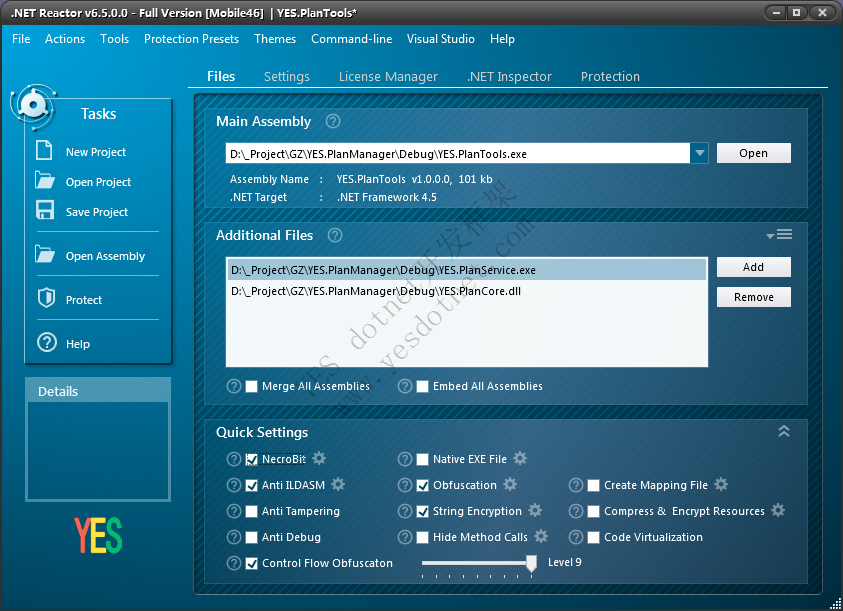The width and height of the screenshot is (843, 611).
Task: Collapse the Quick Settings section
Action: [x=784, y=432]
